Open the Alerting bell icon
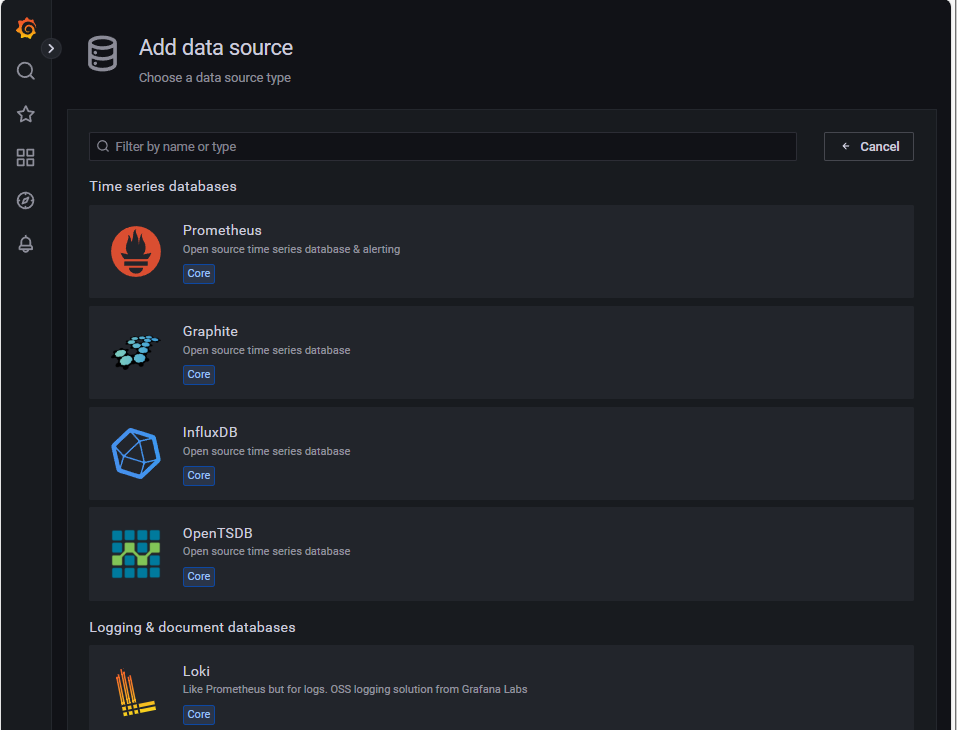 pyautogui.click(x=26, y=244)
